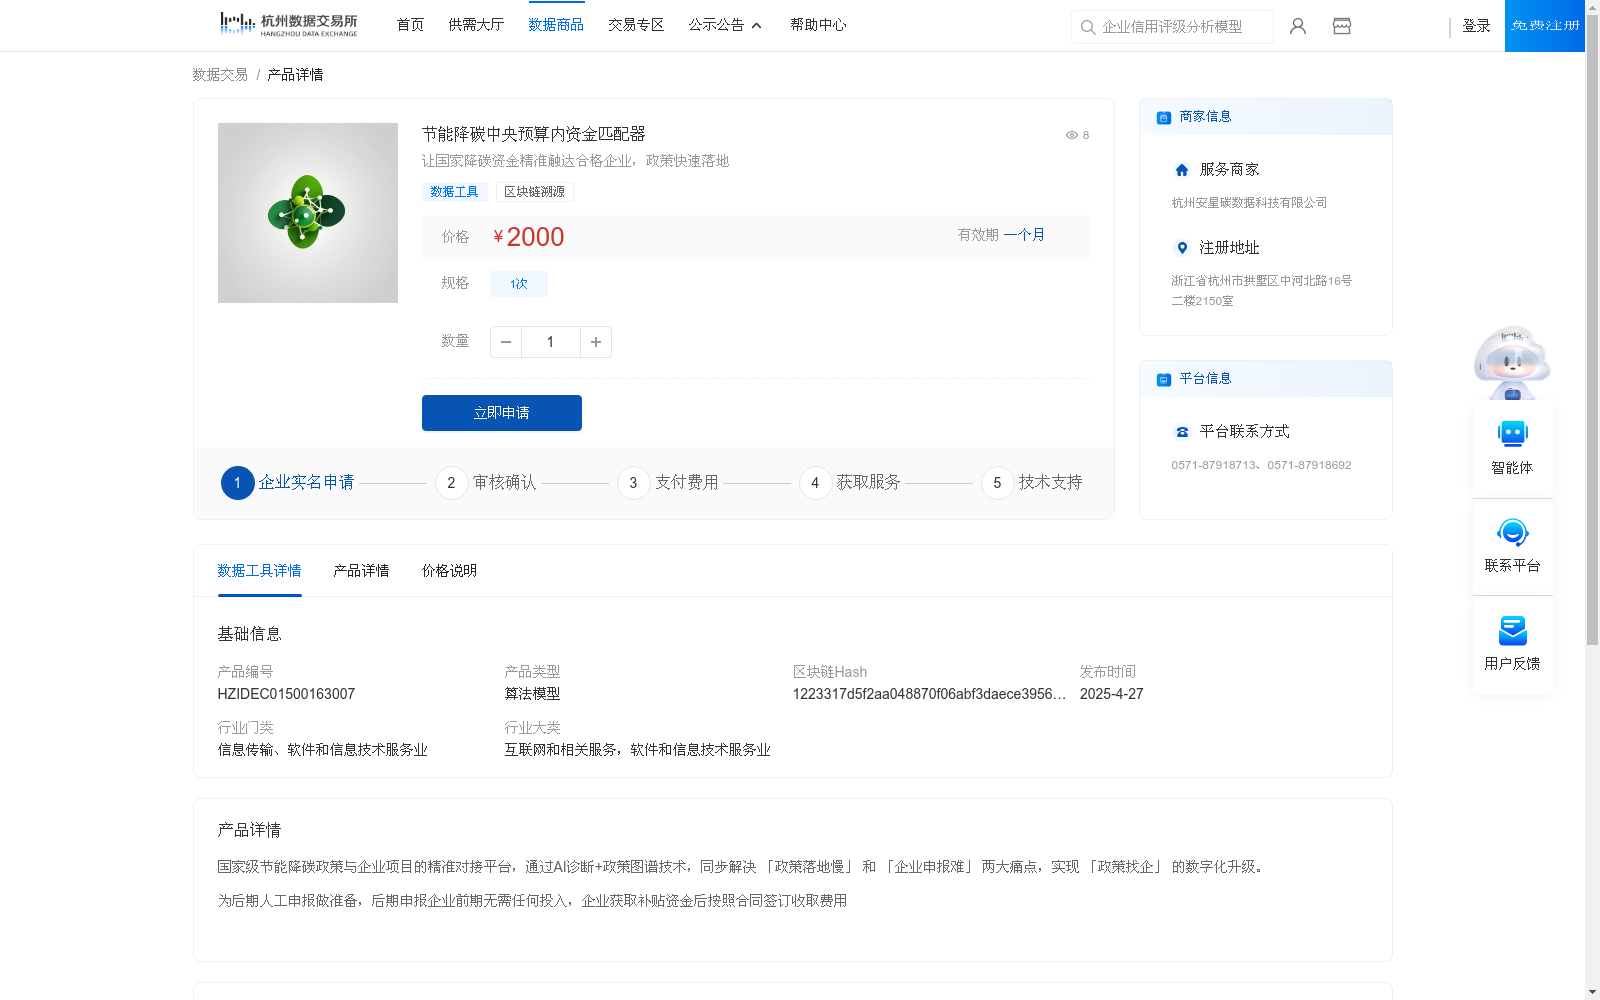This screenshot has height=1000, width=1600.
Task: Switch to 数据工具详情 tab
Action: 259,571
